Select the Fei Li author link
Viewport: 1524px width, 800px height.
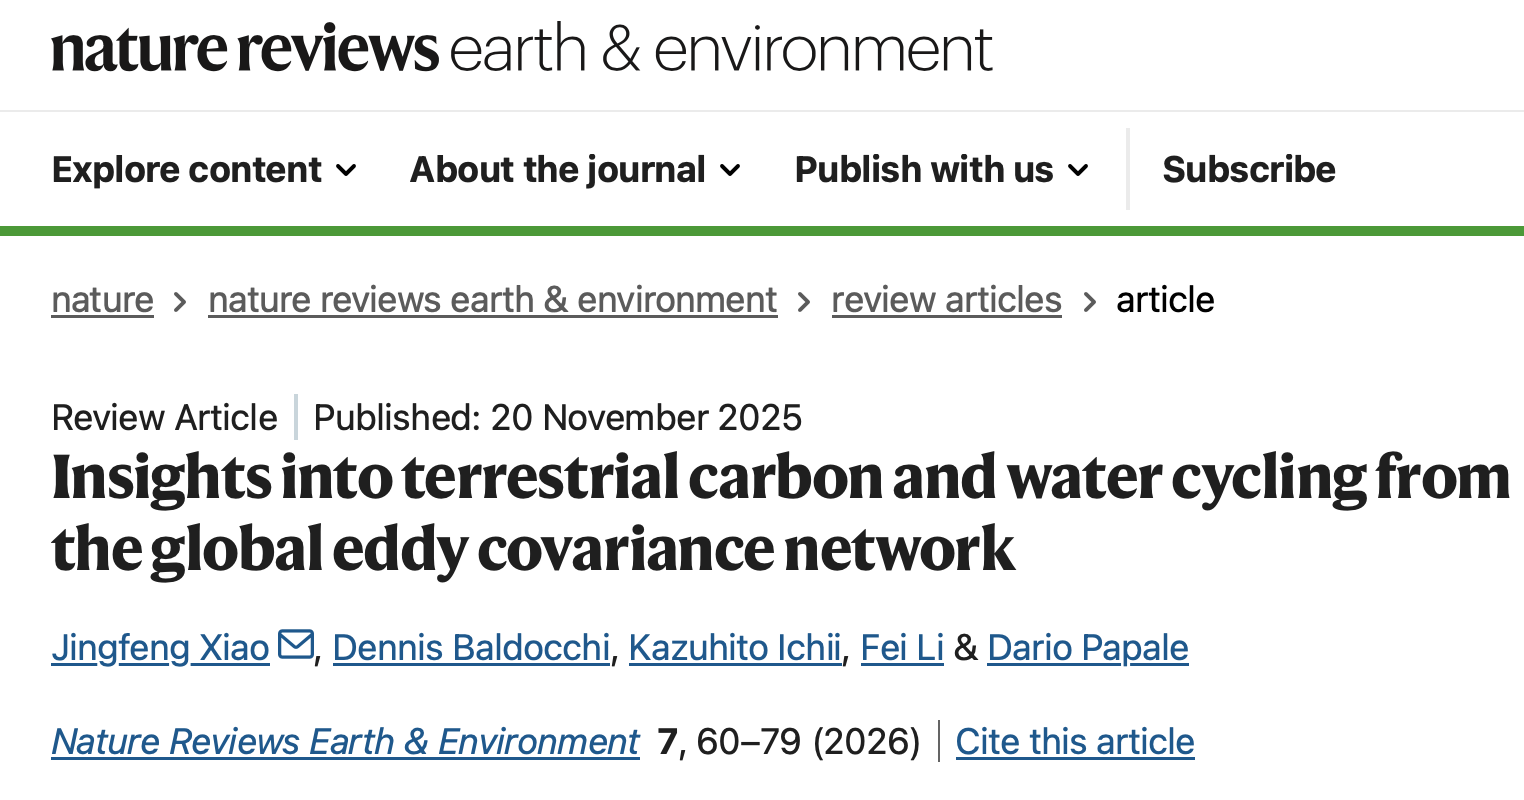pyautogui.click(x=902, y=648)
